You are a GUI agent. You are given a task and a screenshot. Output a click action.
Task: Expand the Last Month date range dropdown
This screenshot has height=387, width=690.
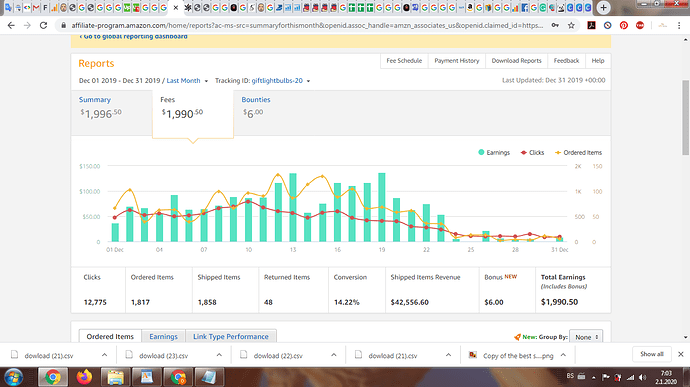click(x=187, y=81)
